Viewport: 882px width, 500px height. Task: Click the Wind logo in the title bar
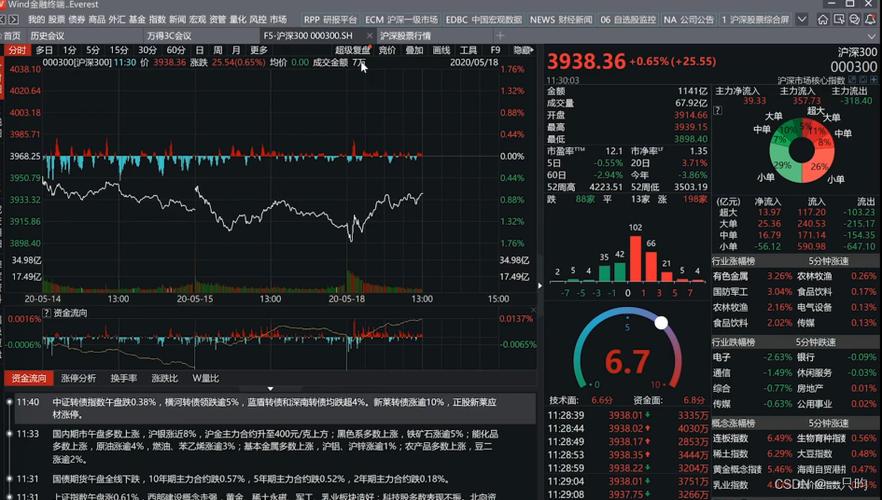point(3,4)
